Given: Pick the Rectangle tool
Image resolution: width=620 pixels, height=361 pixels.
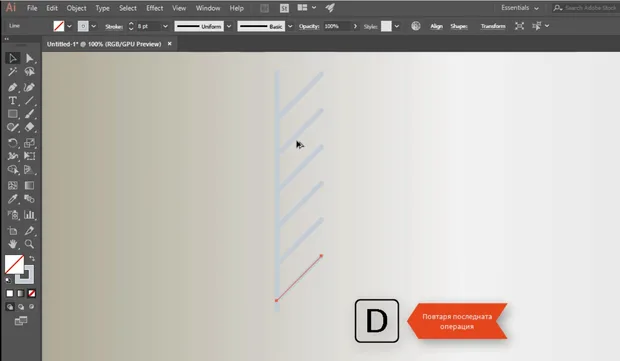Looking at the screenshot, I should (13, 114).
